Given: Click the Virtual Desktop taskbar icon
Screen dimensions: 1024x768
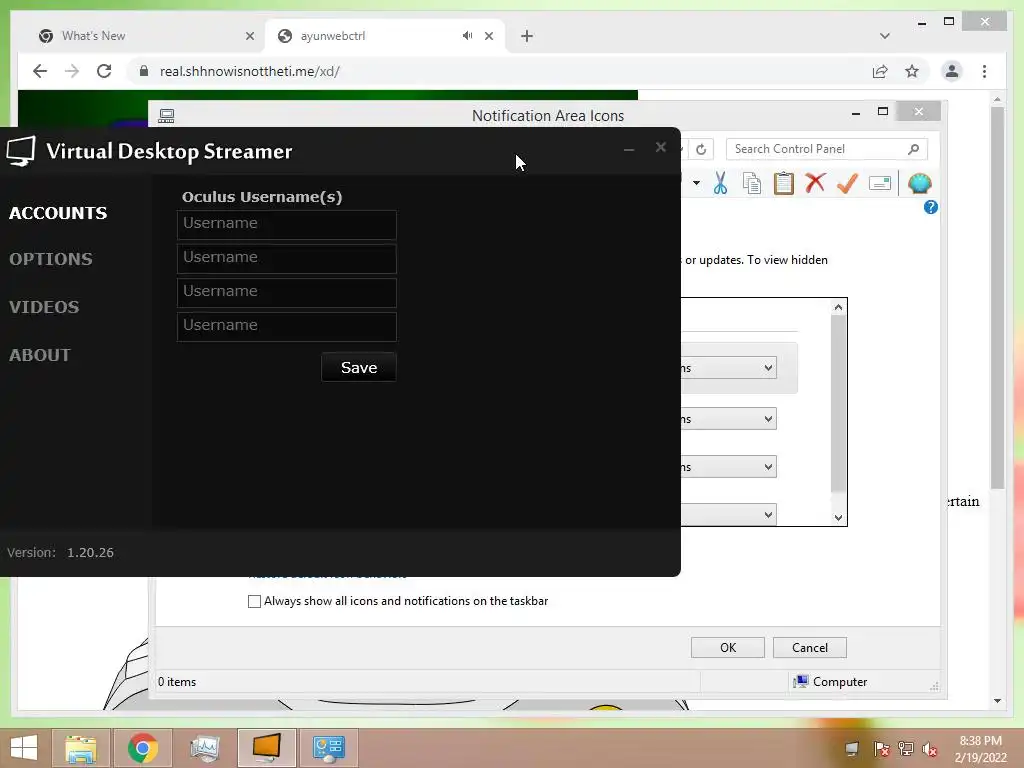Looking at the screenshot, I should coord(266,748).
